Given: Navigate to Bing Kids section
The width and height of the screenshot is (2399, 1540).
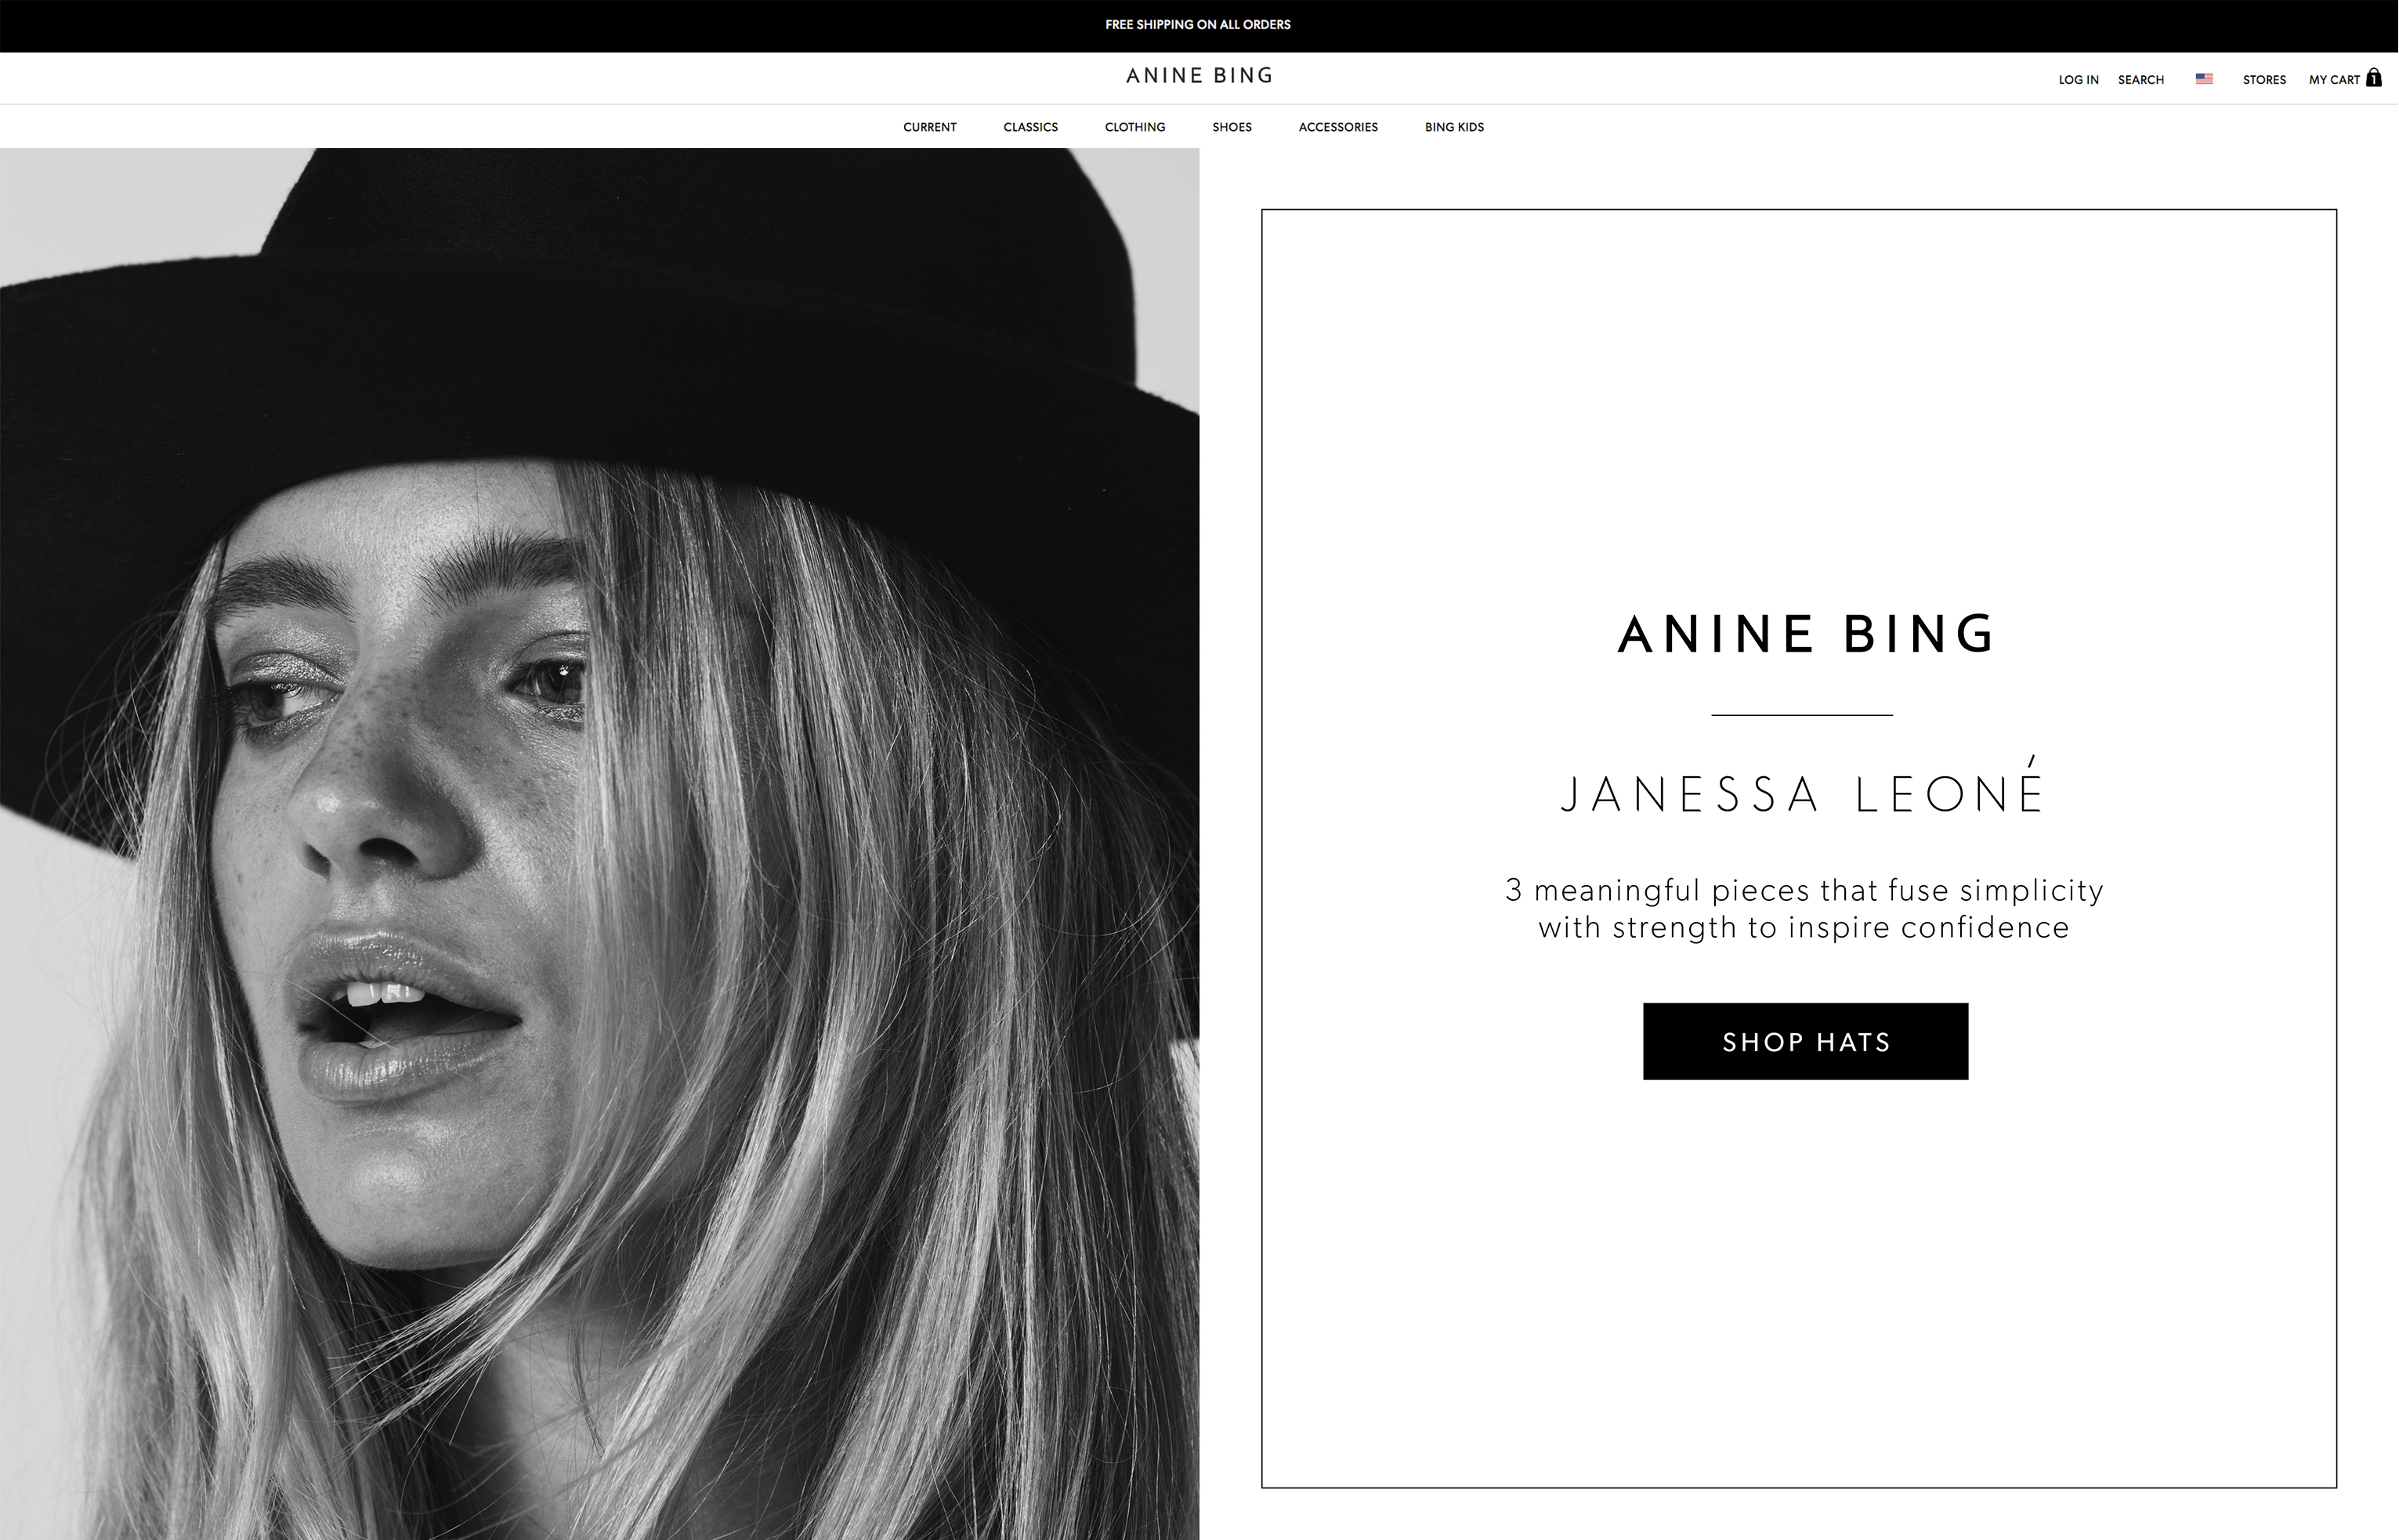Looking at the screenshot, I should click(1453, 127).
